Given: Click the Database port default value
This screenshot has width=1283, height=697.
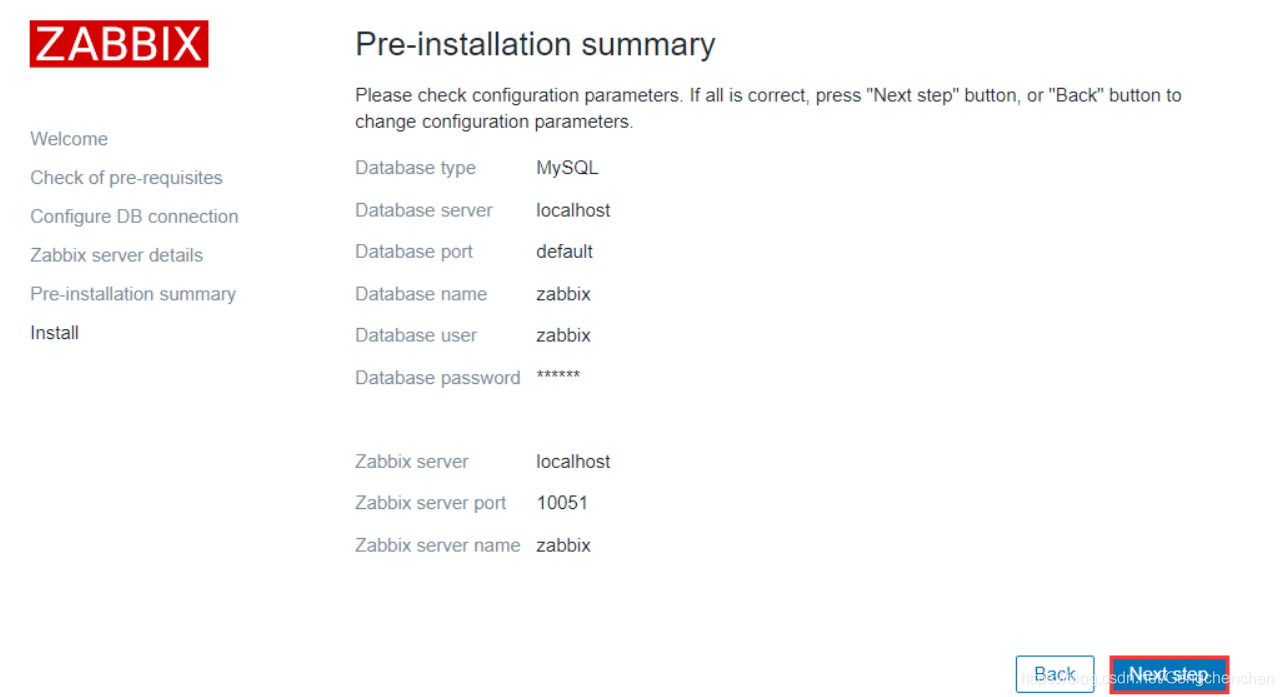Looking at the screenshot, I should coord(564,252).
